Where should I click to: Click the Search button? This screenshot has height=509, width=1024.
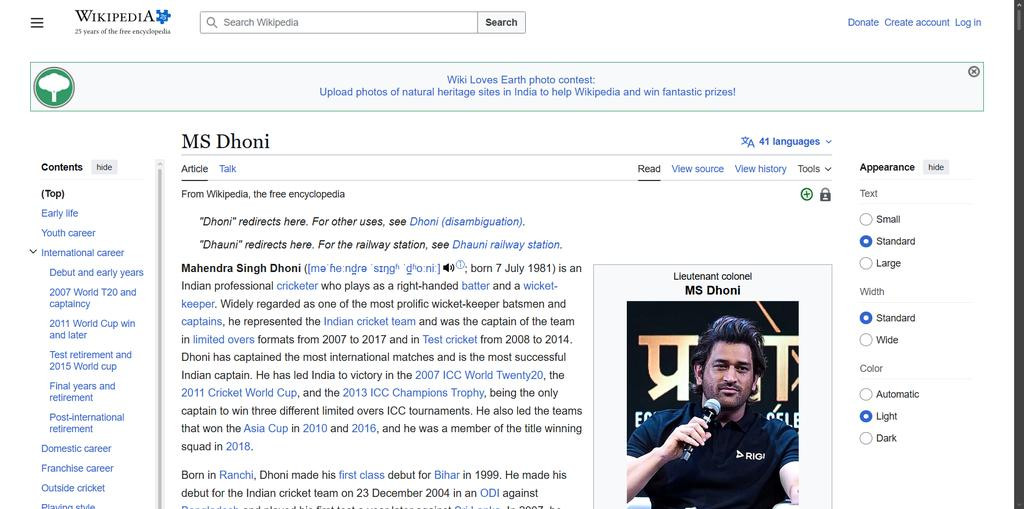point(502,22)
